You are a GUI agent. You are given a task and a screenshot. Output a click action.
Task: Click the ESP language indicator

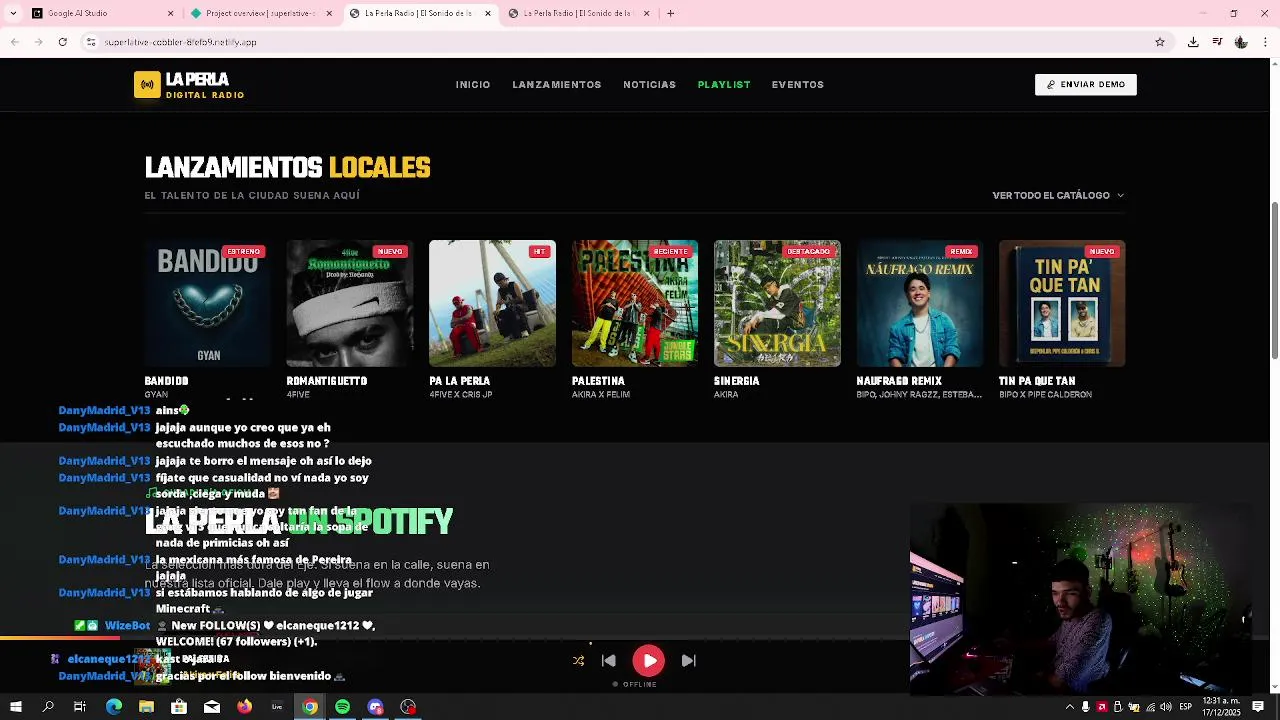[1186, 707]
